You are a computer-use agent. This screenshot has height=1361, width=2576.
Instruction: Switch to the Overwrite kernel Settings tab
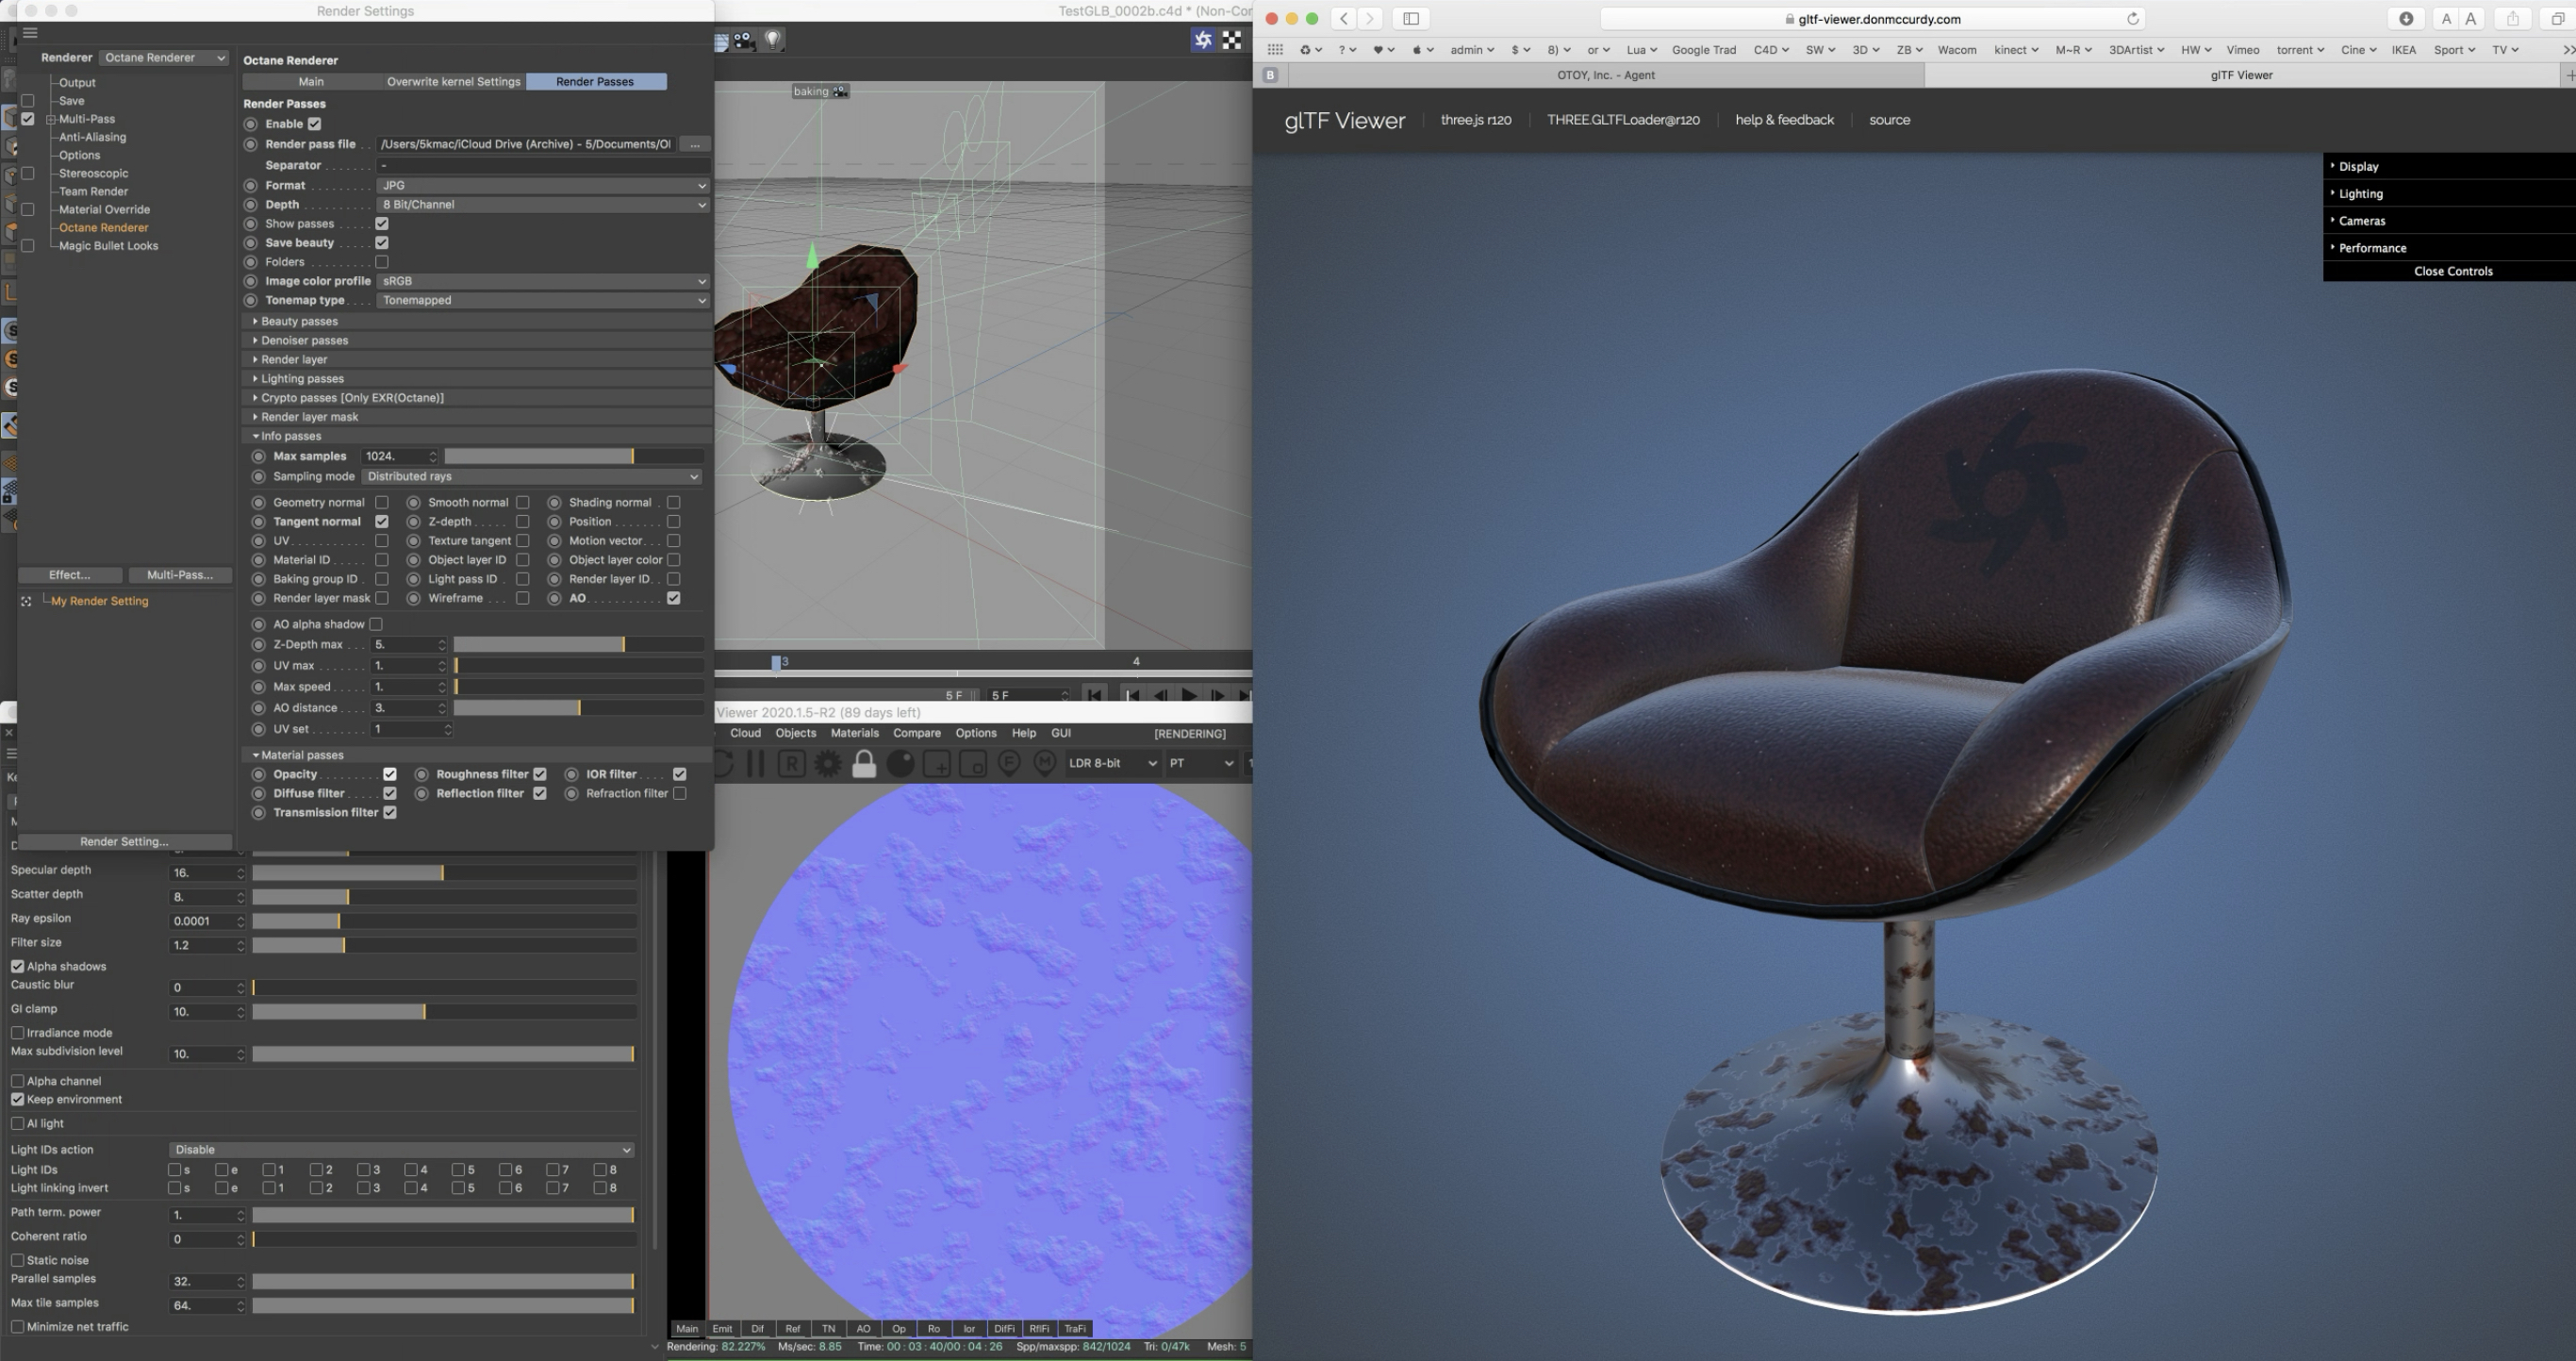coord(453,82)
